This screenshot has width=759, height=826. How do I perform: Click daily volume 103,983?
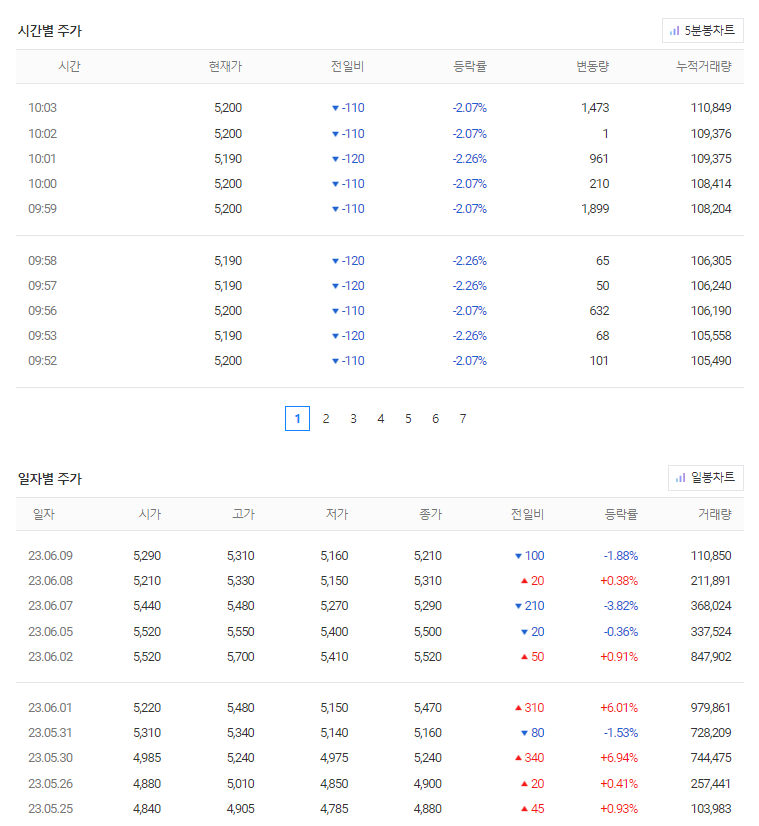(711, 809)
